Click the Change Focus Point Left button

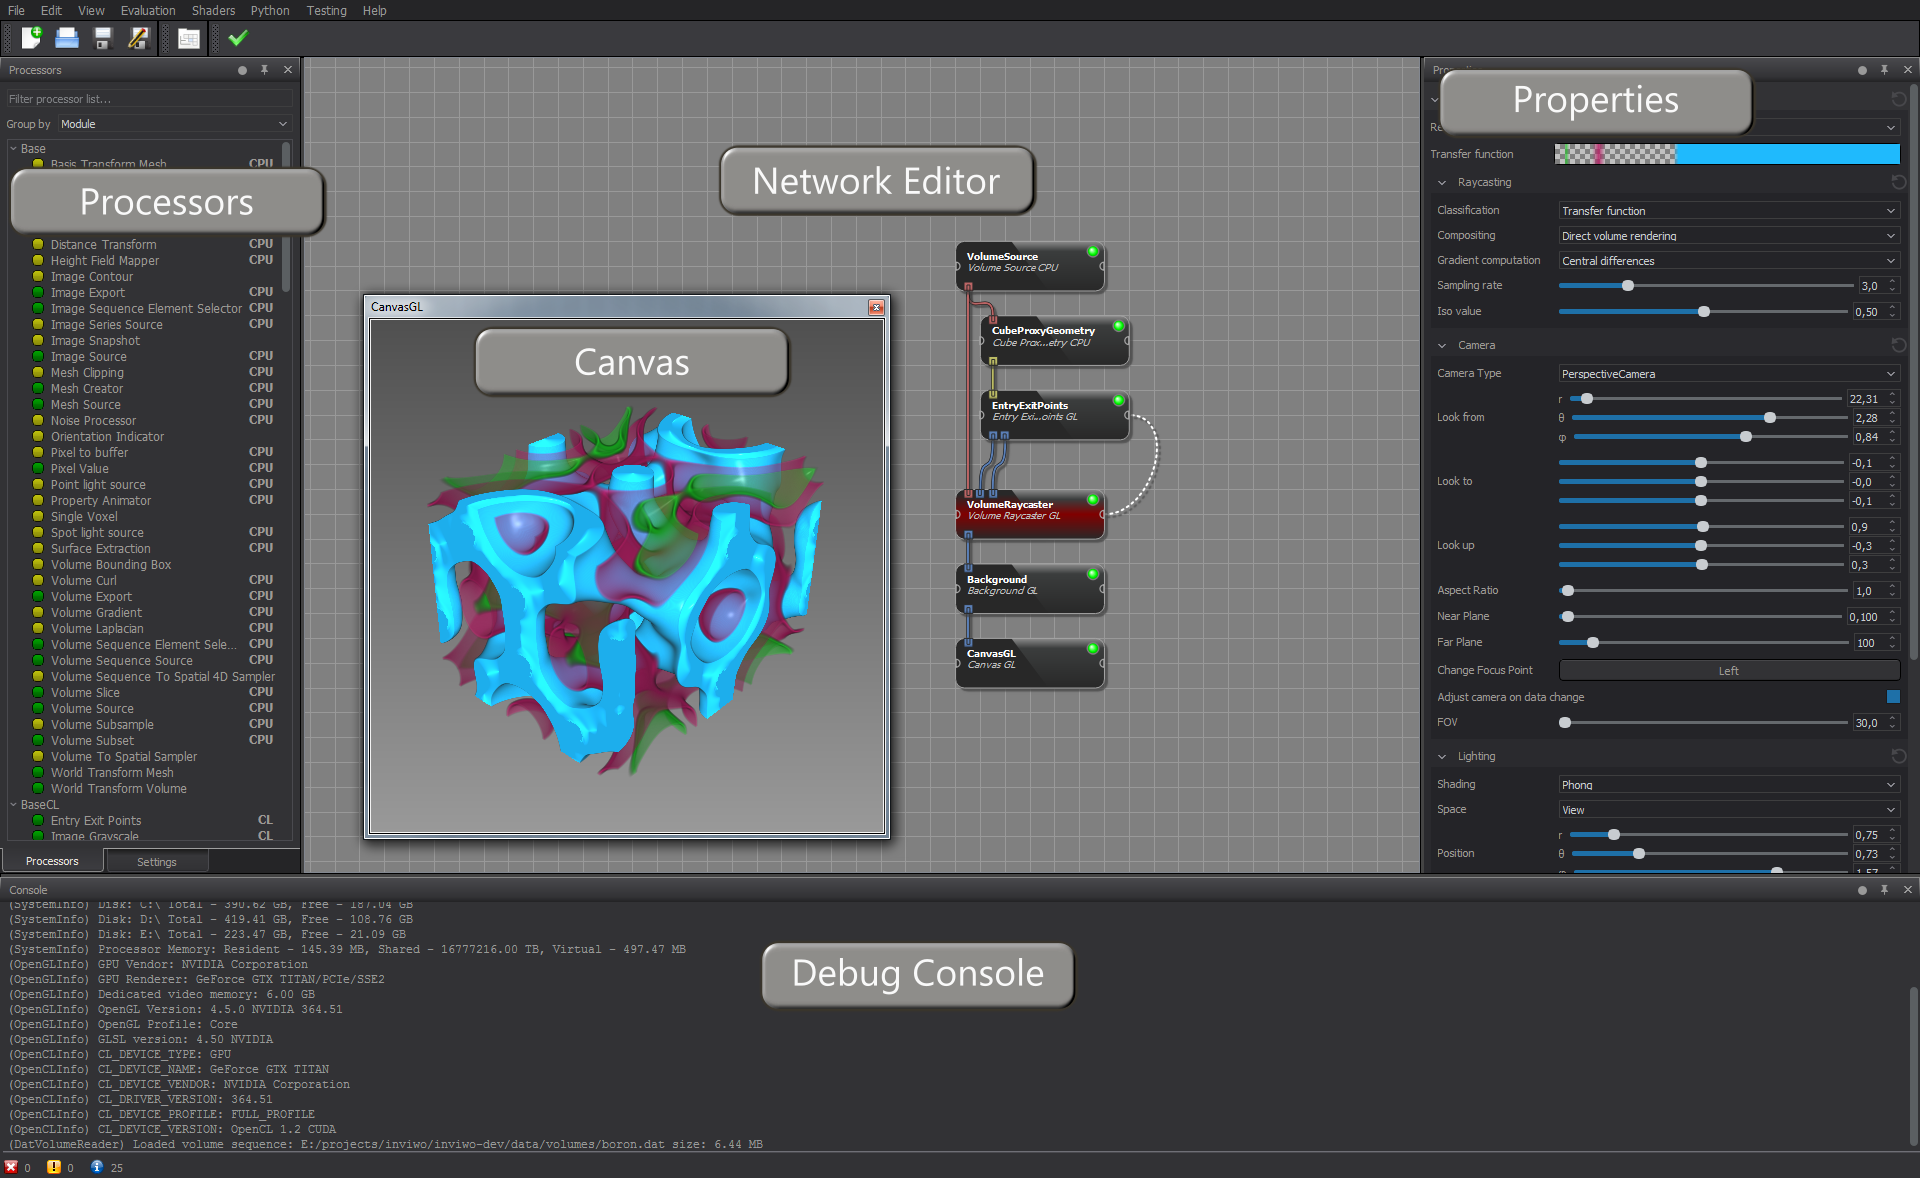(1728, 671)
